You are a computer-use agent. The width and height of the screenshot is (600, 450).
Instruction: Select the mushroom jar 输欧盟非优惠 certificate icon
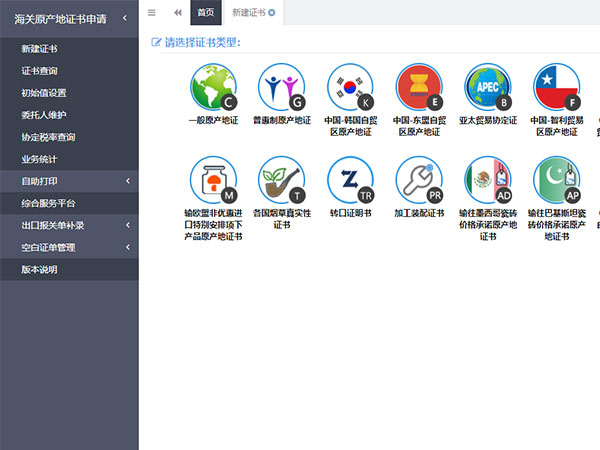pos(214,180)
